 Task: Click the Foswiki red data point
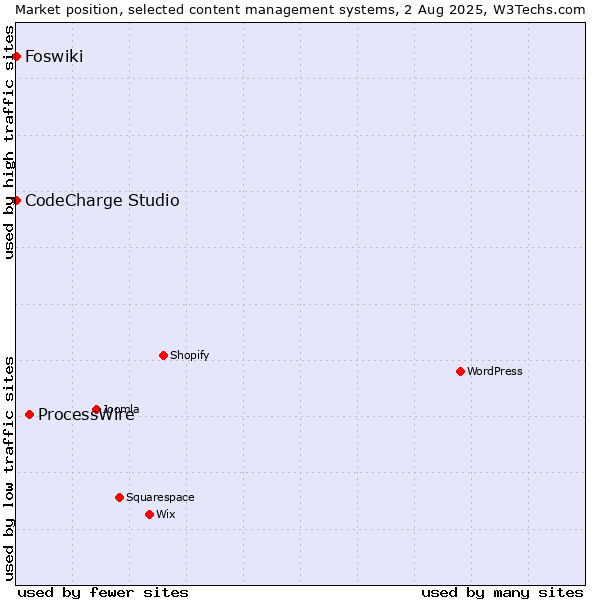[16, 57]
